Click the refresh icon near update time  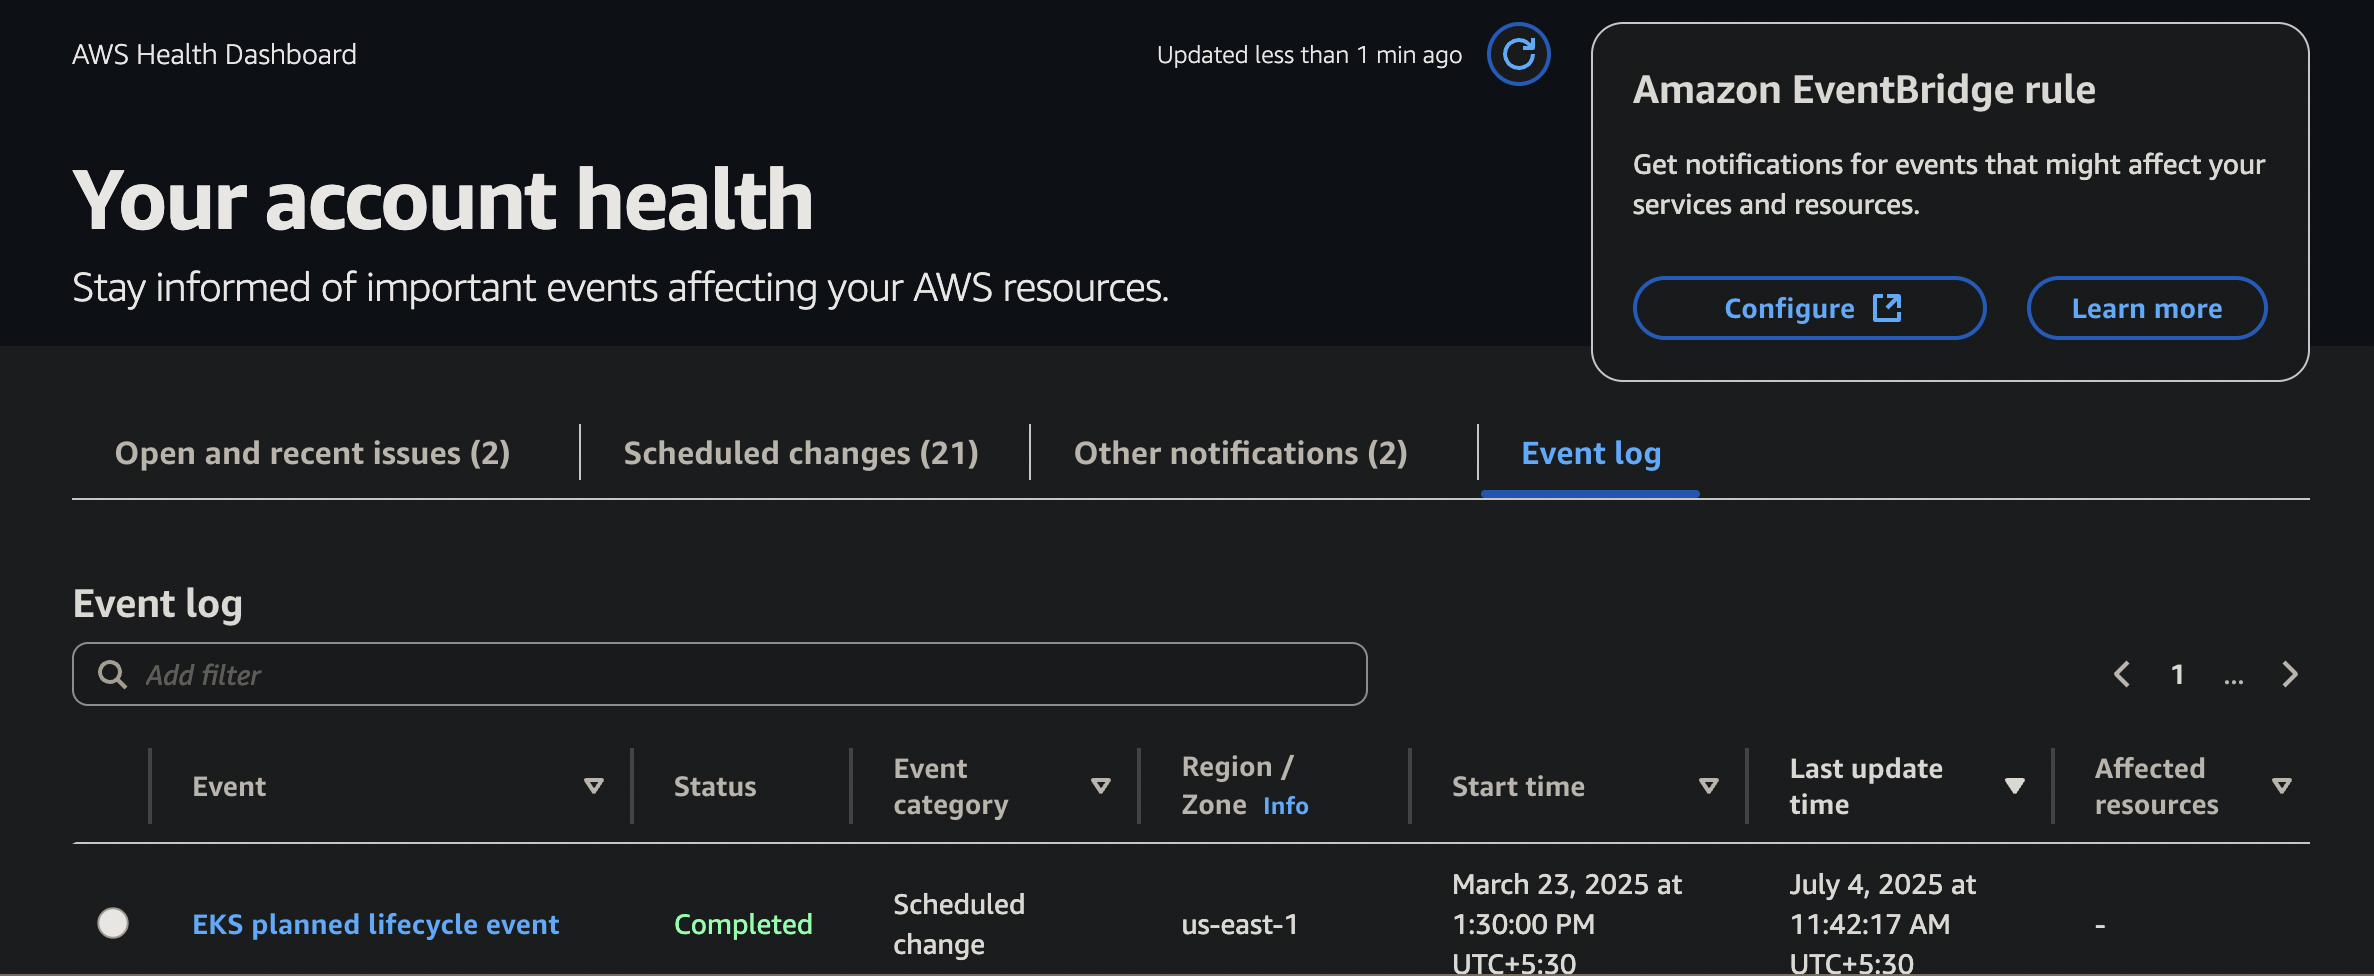click(x=1518, y=54)
